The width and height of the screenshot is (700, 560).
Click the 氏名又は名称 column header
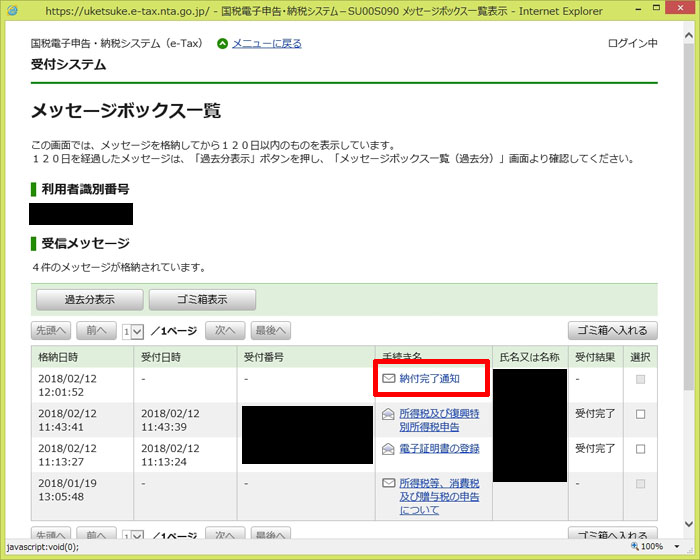tap(529, 357)
